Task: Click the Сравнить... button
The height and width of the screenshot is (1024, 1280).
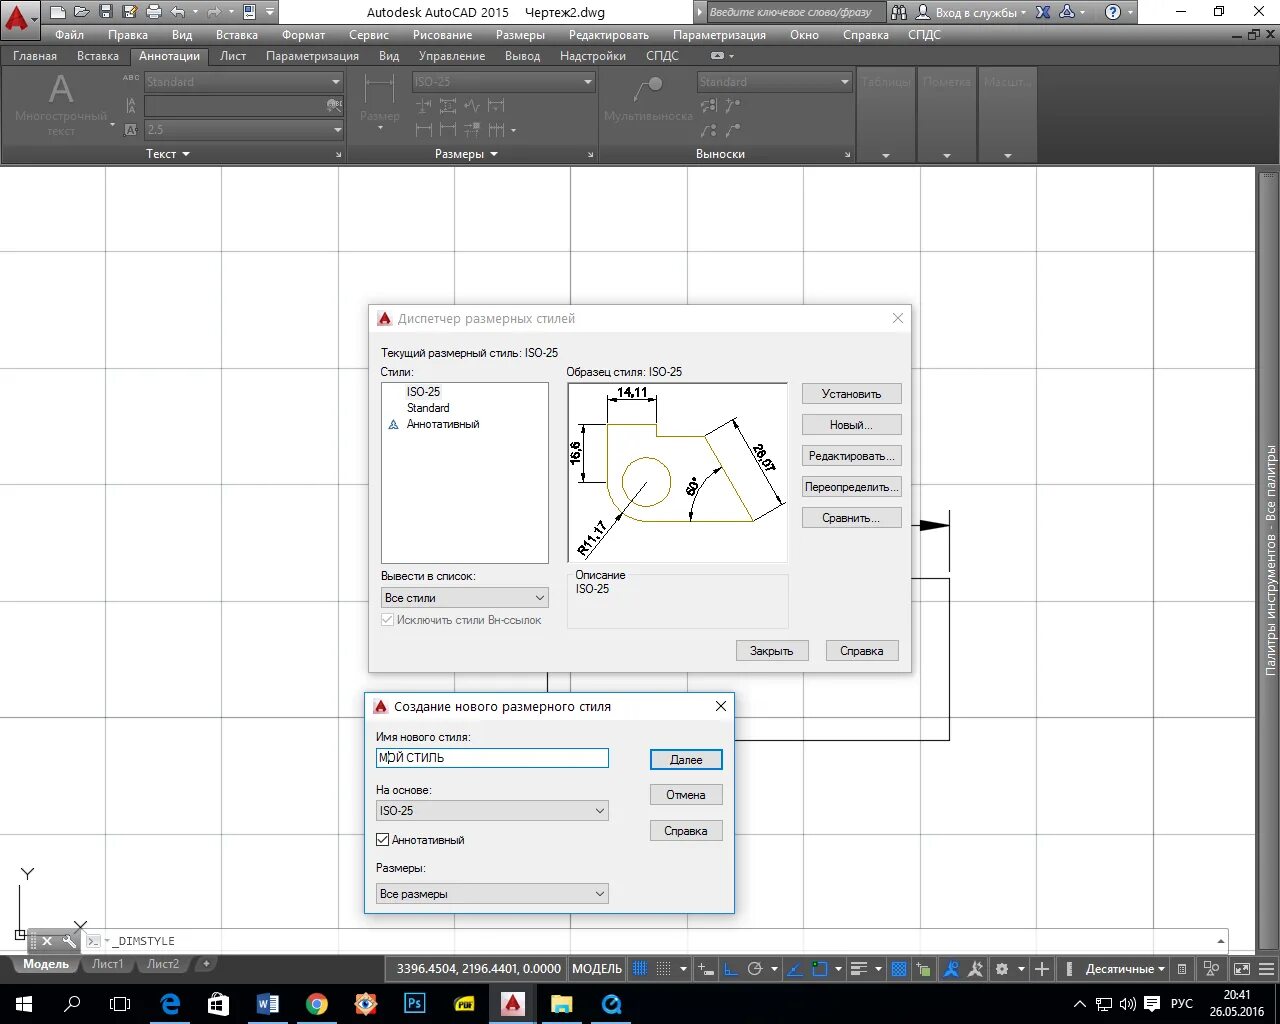Action: tap(852, 518)
